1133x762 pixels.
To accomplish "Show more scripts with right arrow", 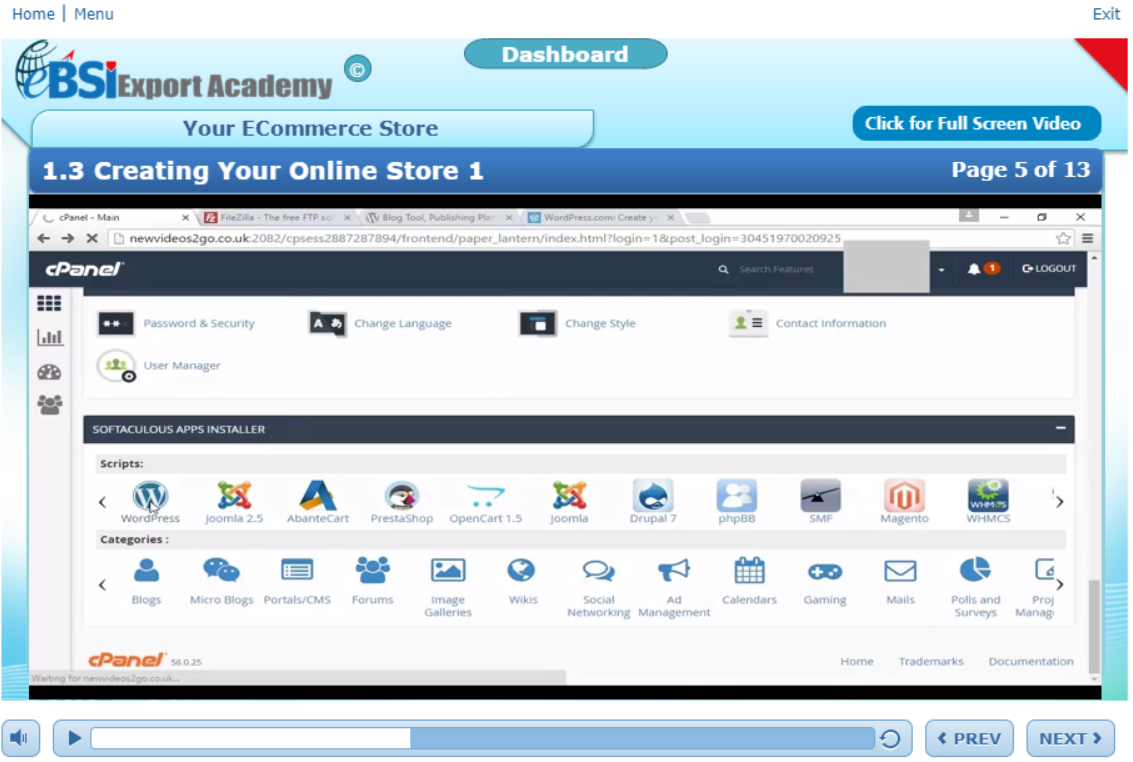I will coord(1059,502).
